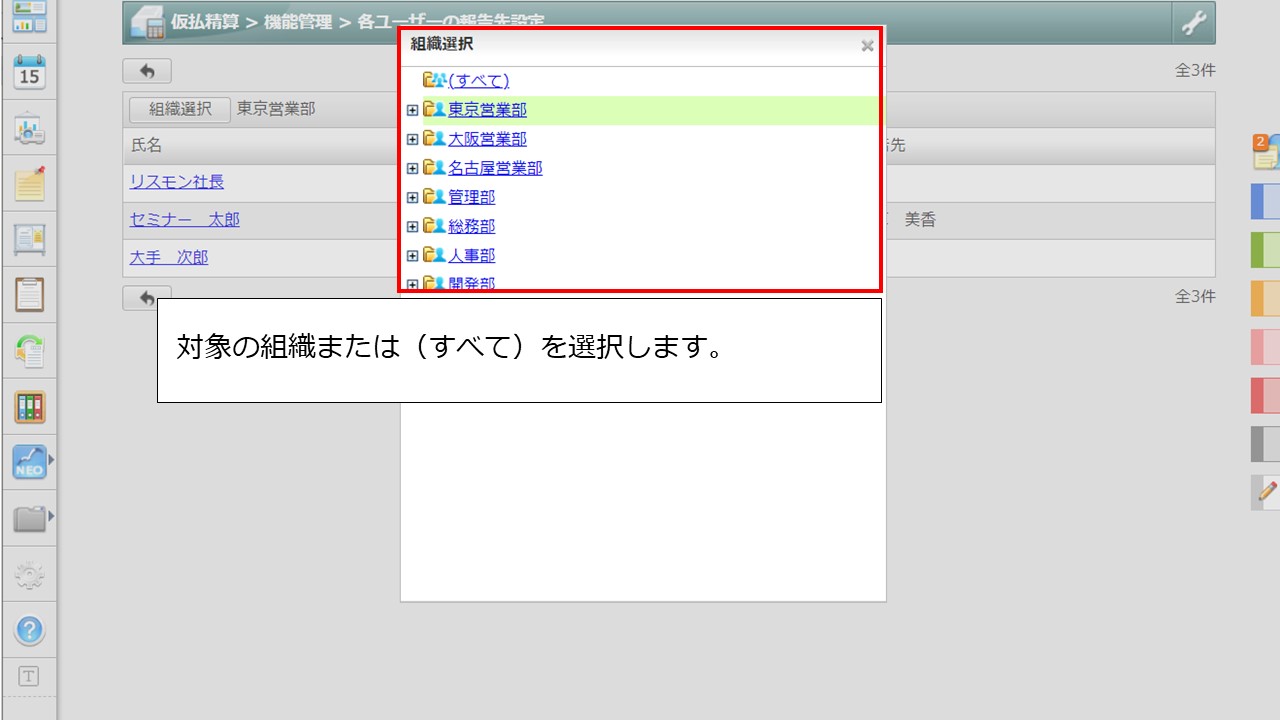The image size is (1280, 720).
Task: Select 総務部 in the organization tree
Action: [471, 226]
